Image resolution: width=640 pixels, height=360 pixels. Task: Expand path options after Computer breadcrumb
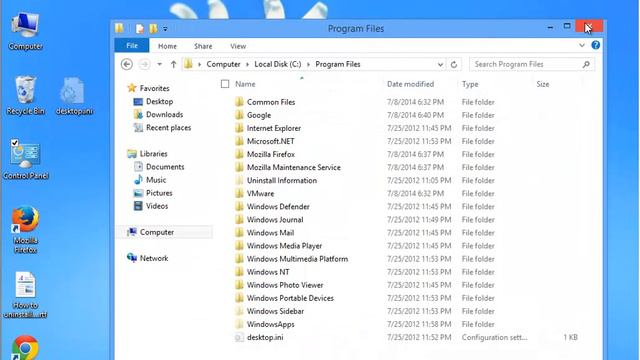pyautogui.click(x=248, y=64)
